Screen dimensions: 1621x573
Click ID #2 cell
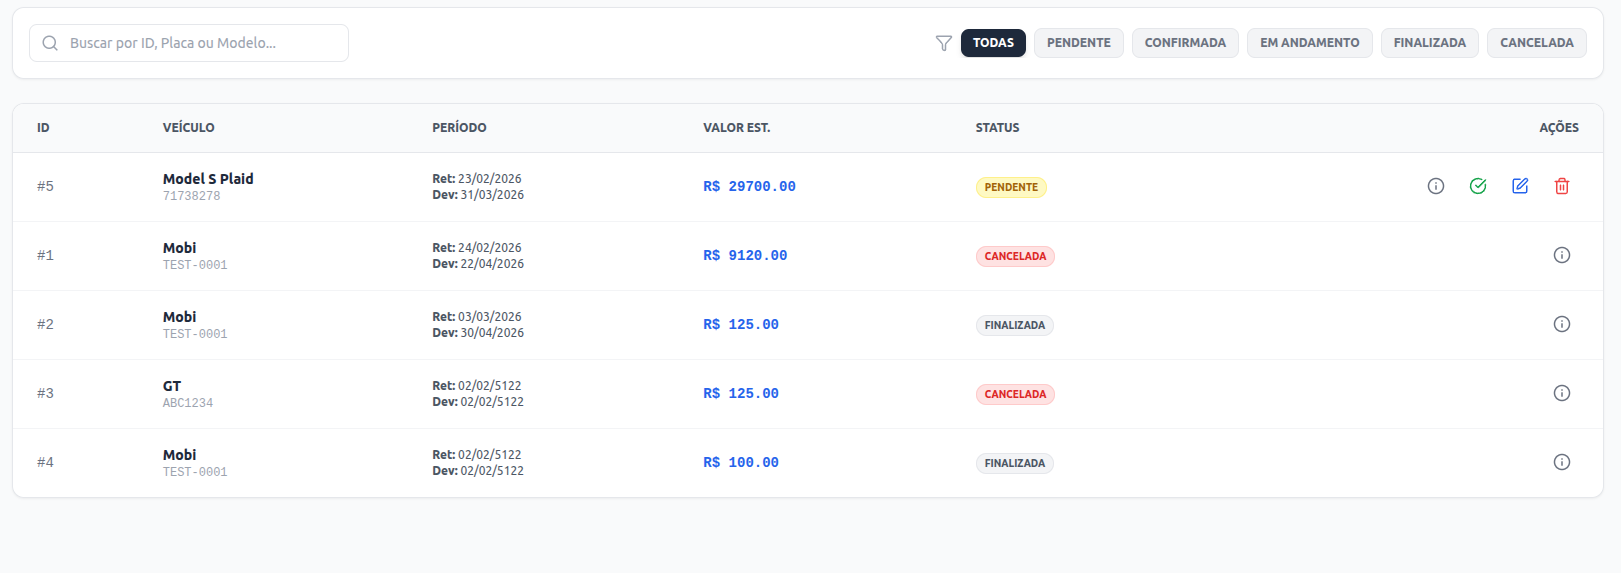[x=45, y=324]
